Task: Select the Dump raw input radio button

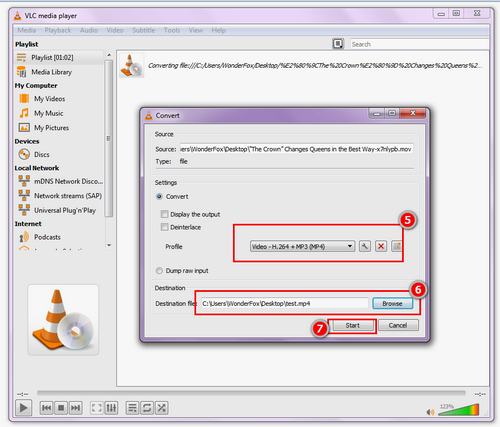Action: tap(159, 271)
